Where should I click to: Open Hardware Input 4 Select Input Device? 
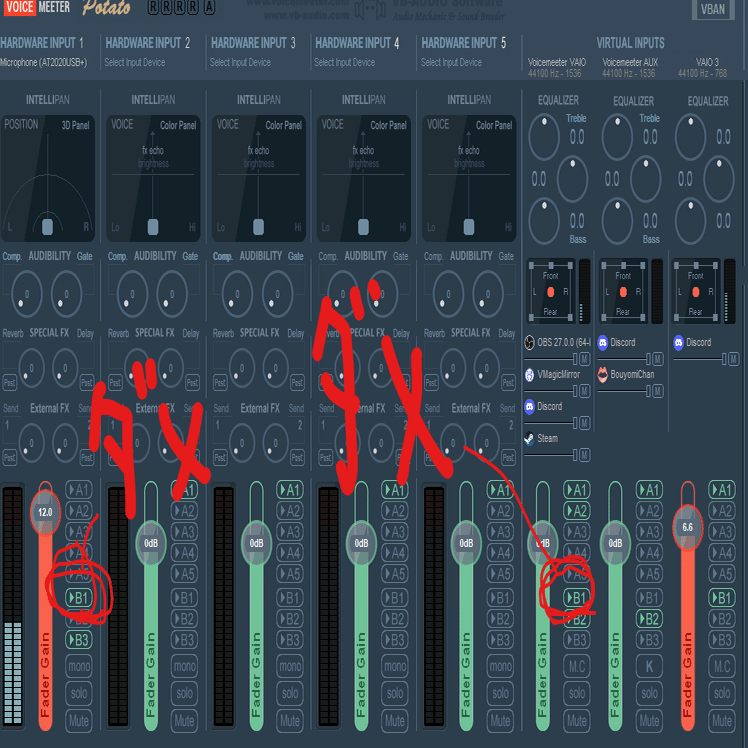[x=344, y=62]
